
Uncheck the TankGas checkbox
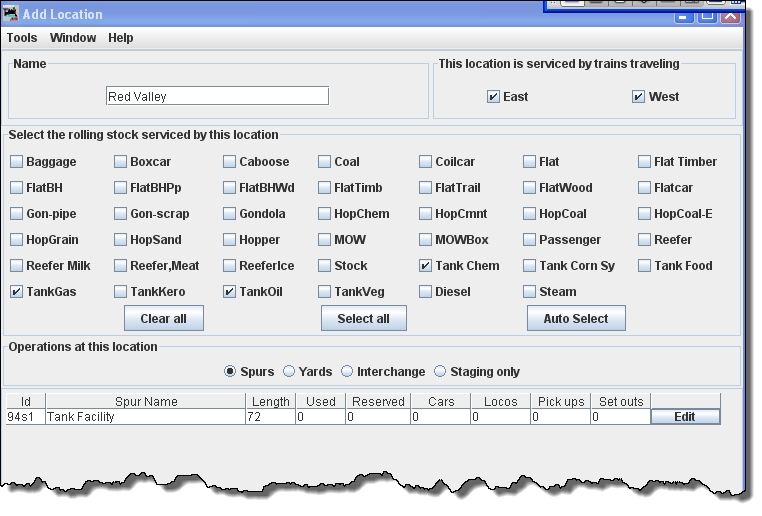17,292
